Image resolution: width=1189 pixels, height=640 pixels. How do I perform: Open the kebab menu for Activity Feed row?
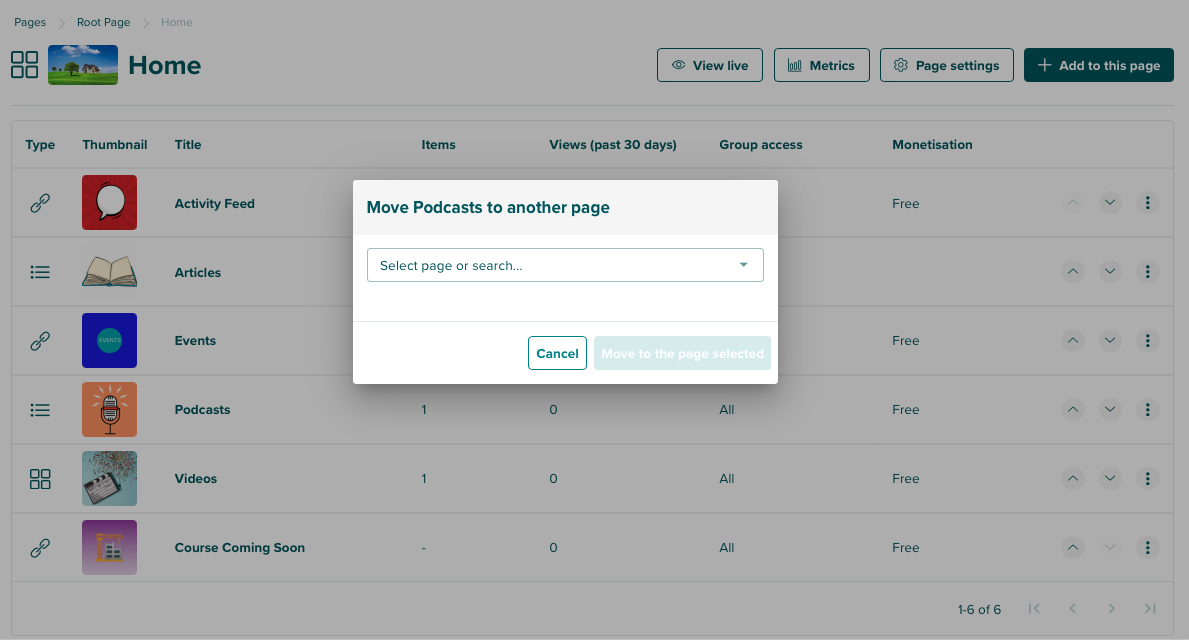tap(1147, 202)
